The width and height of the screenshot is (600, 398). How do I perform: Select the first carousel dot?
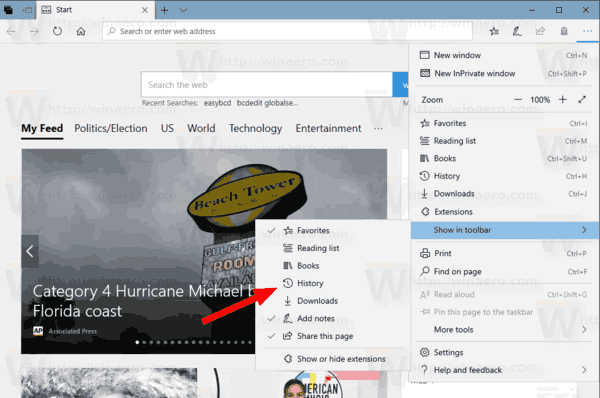(x=137, y=342)
